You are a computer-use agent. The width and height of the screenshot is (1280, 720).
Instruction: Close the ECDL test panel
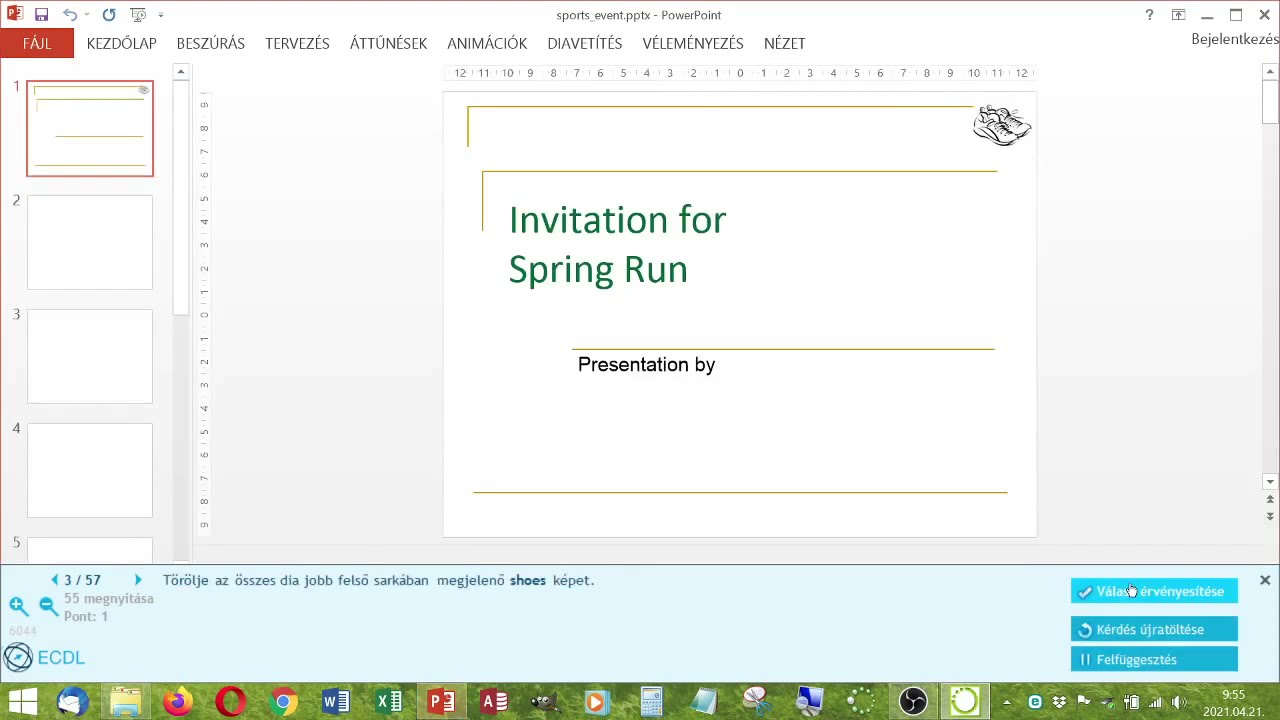coord(1265,580)
